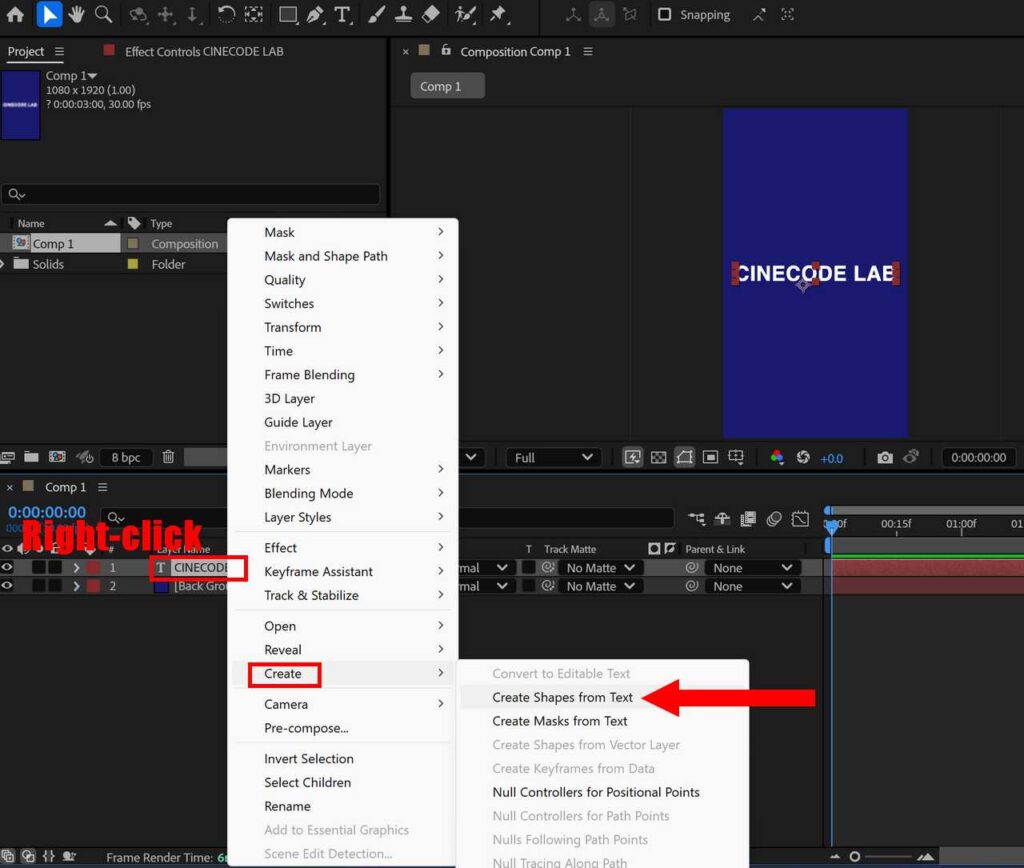Hide the Back Ground layer eye
1024x868 pixels.
point(7,586)
